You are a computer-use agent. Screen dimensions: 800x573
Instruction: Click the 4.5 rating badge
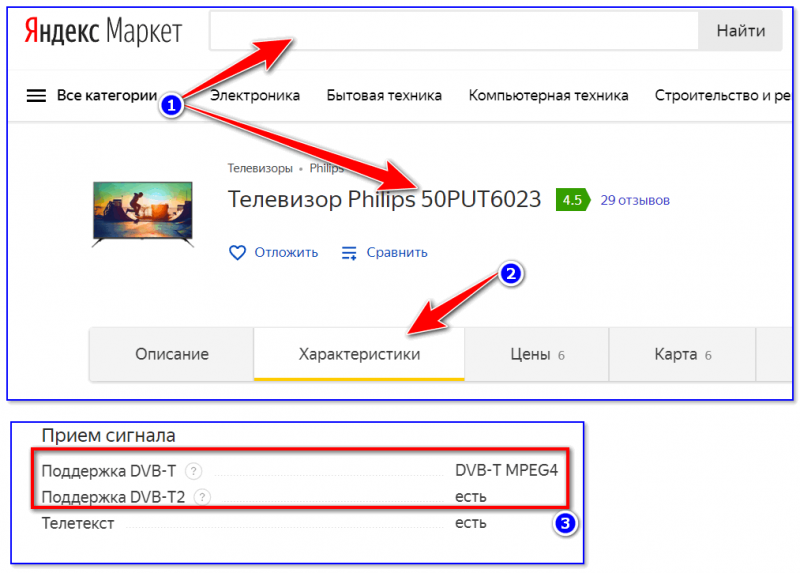click(x=573, y=200)
